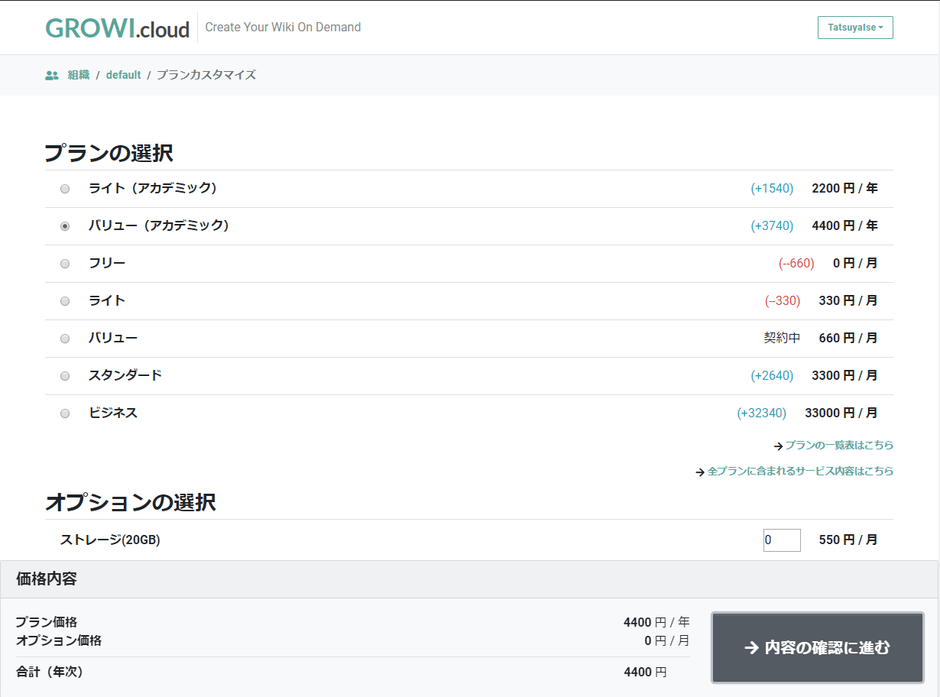The width and height of the screenshot is (940, 697).
Task: Select the currently contracted バリュー plan radio
Action: pyautogui.click(x=65, y=339)
